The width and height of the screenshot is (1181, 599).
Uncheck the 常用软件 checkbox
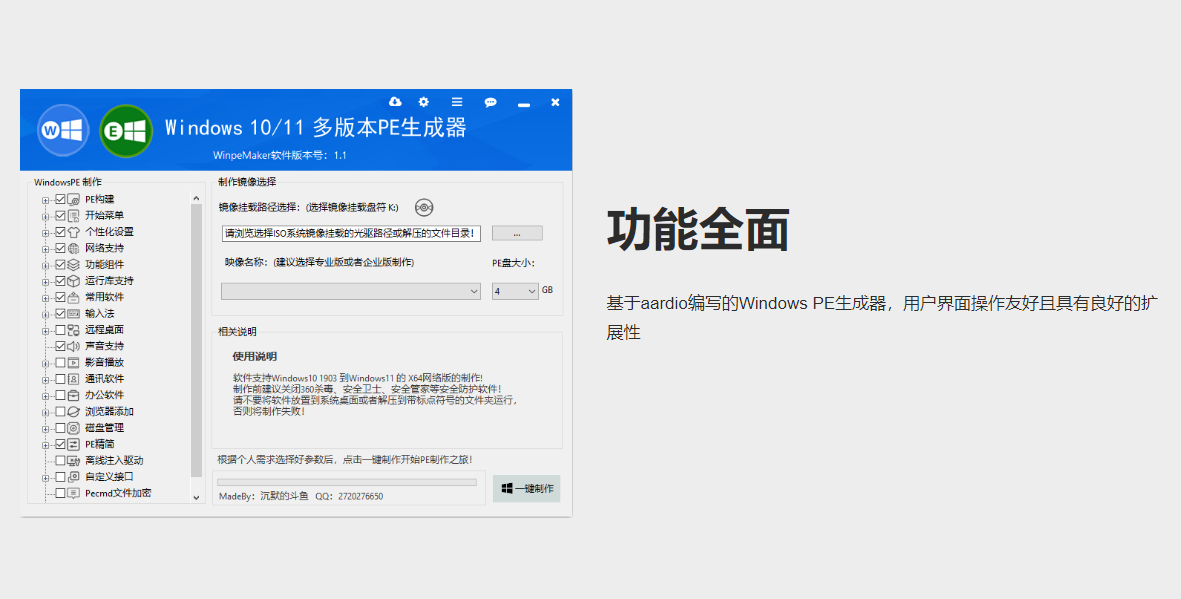tap(60, 298)
